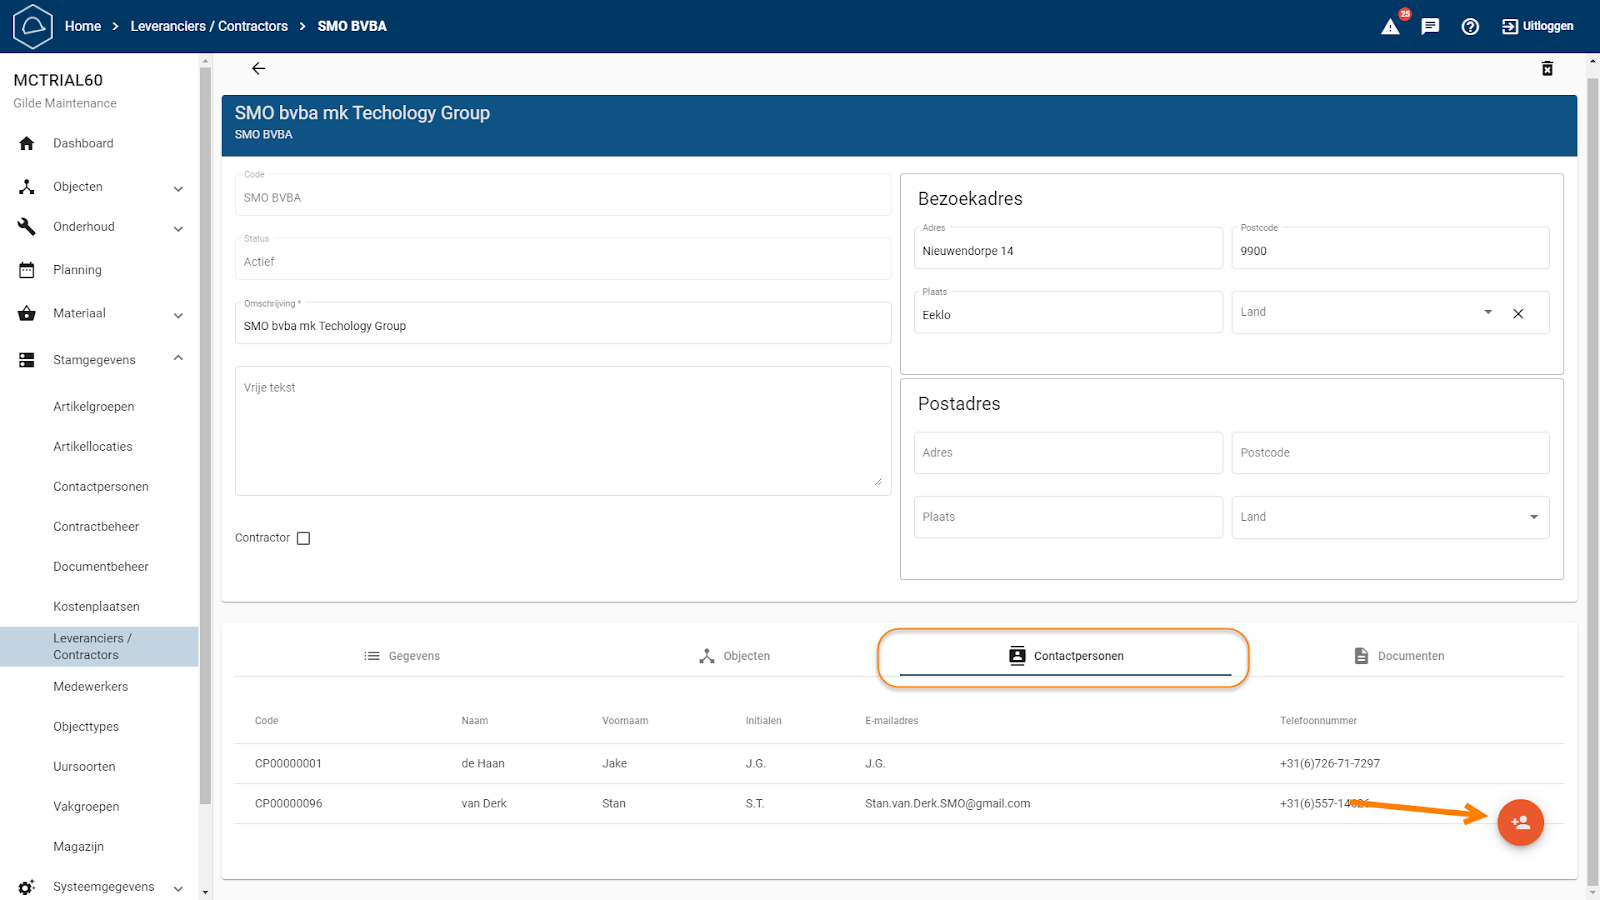Enable the Contractor checkbox

pos(304,538)
